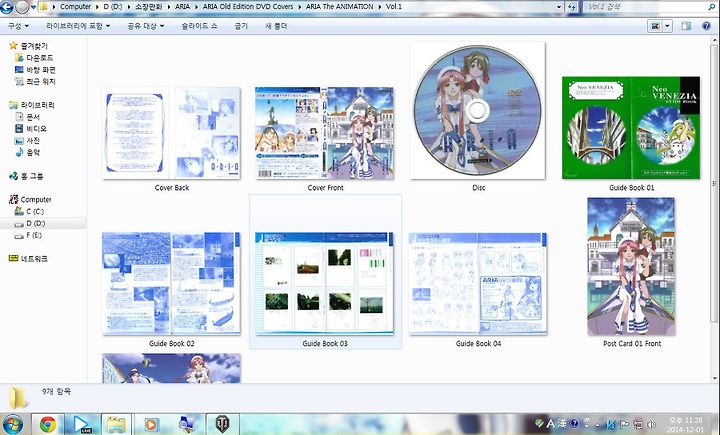
Task: Select 음악 library in the sidebar
Action: click(28, 152)
